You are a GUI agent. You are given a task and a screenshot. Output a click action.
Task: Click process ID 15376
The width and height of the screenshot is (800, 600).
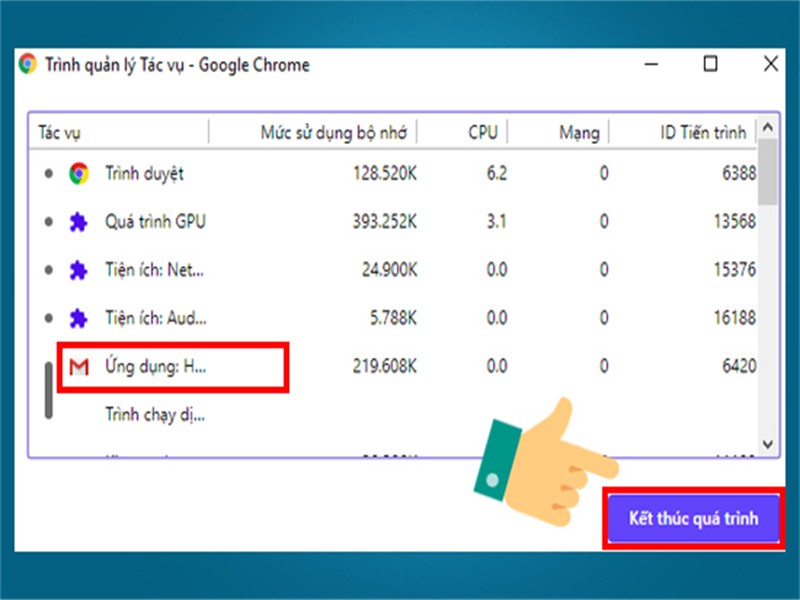coord(735,270)
